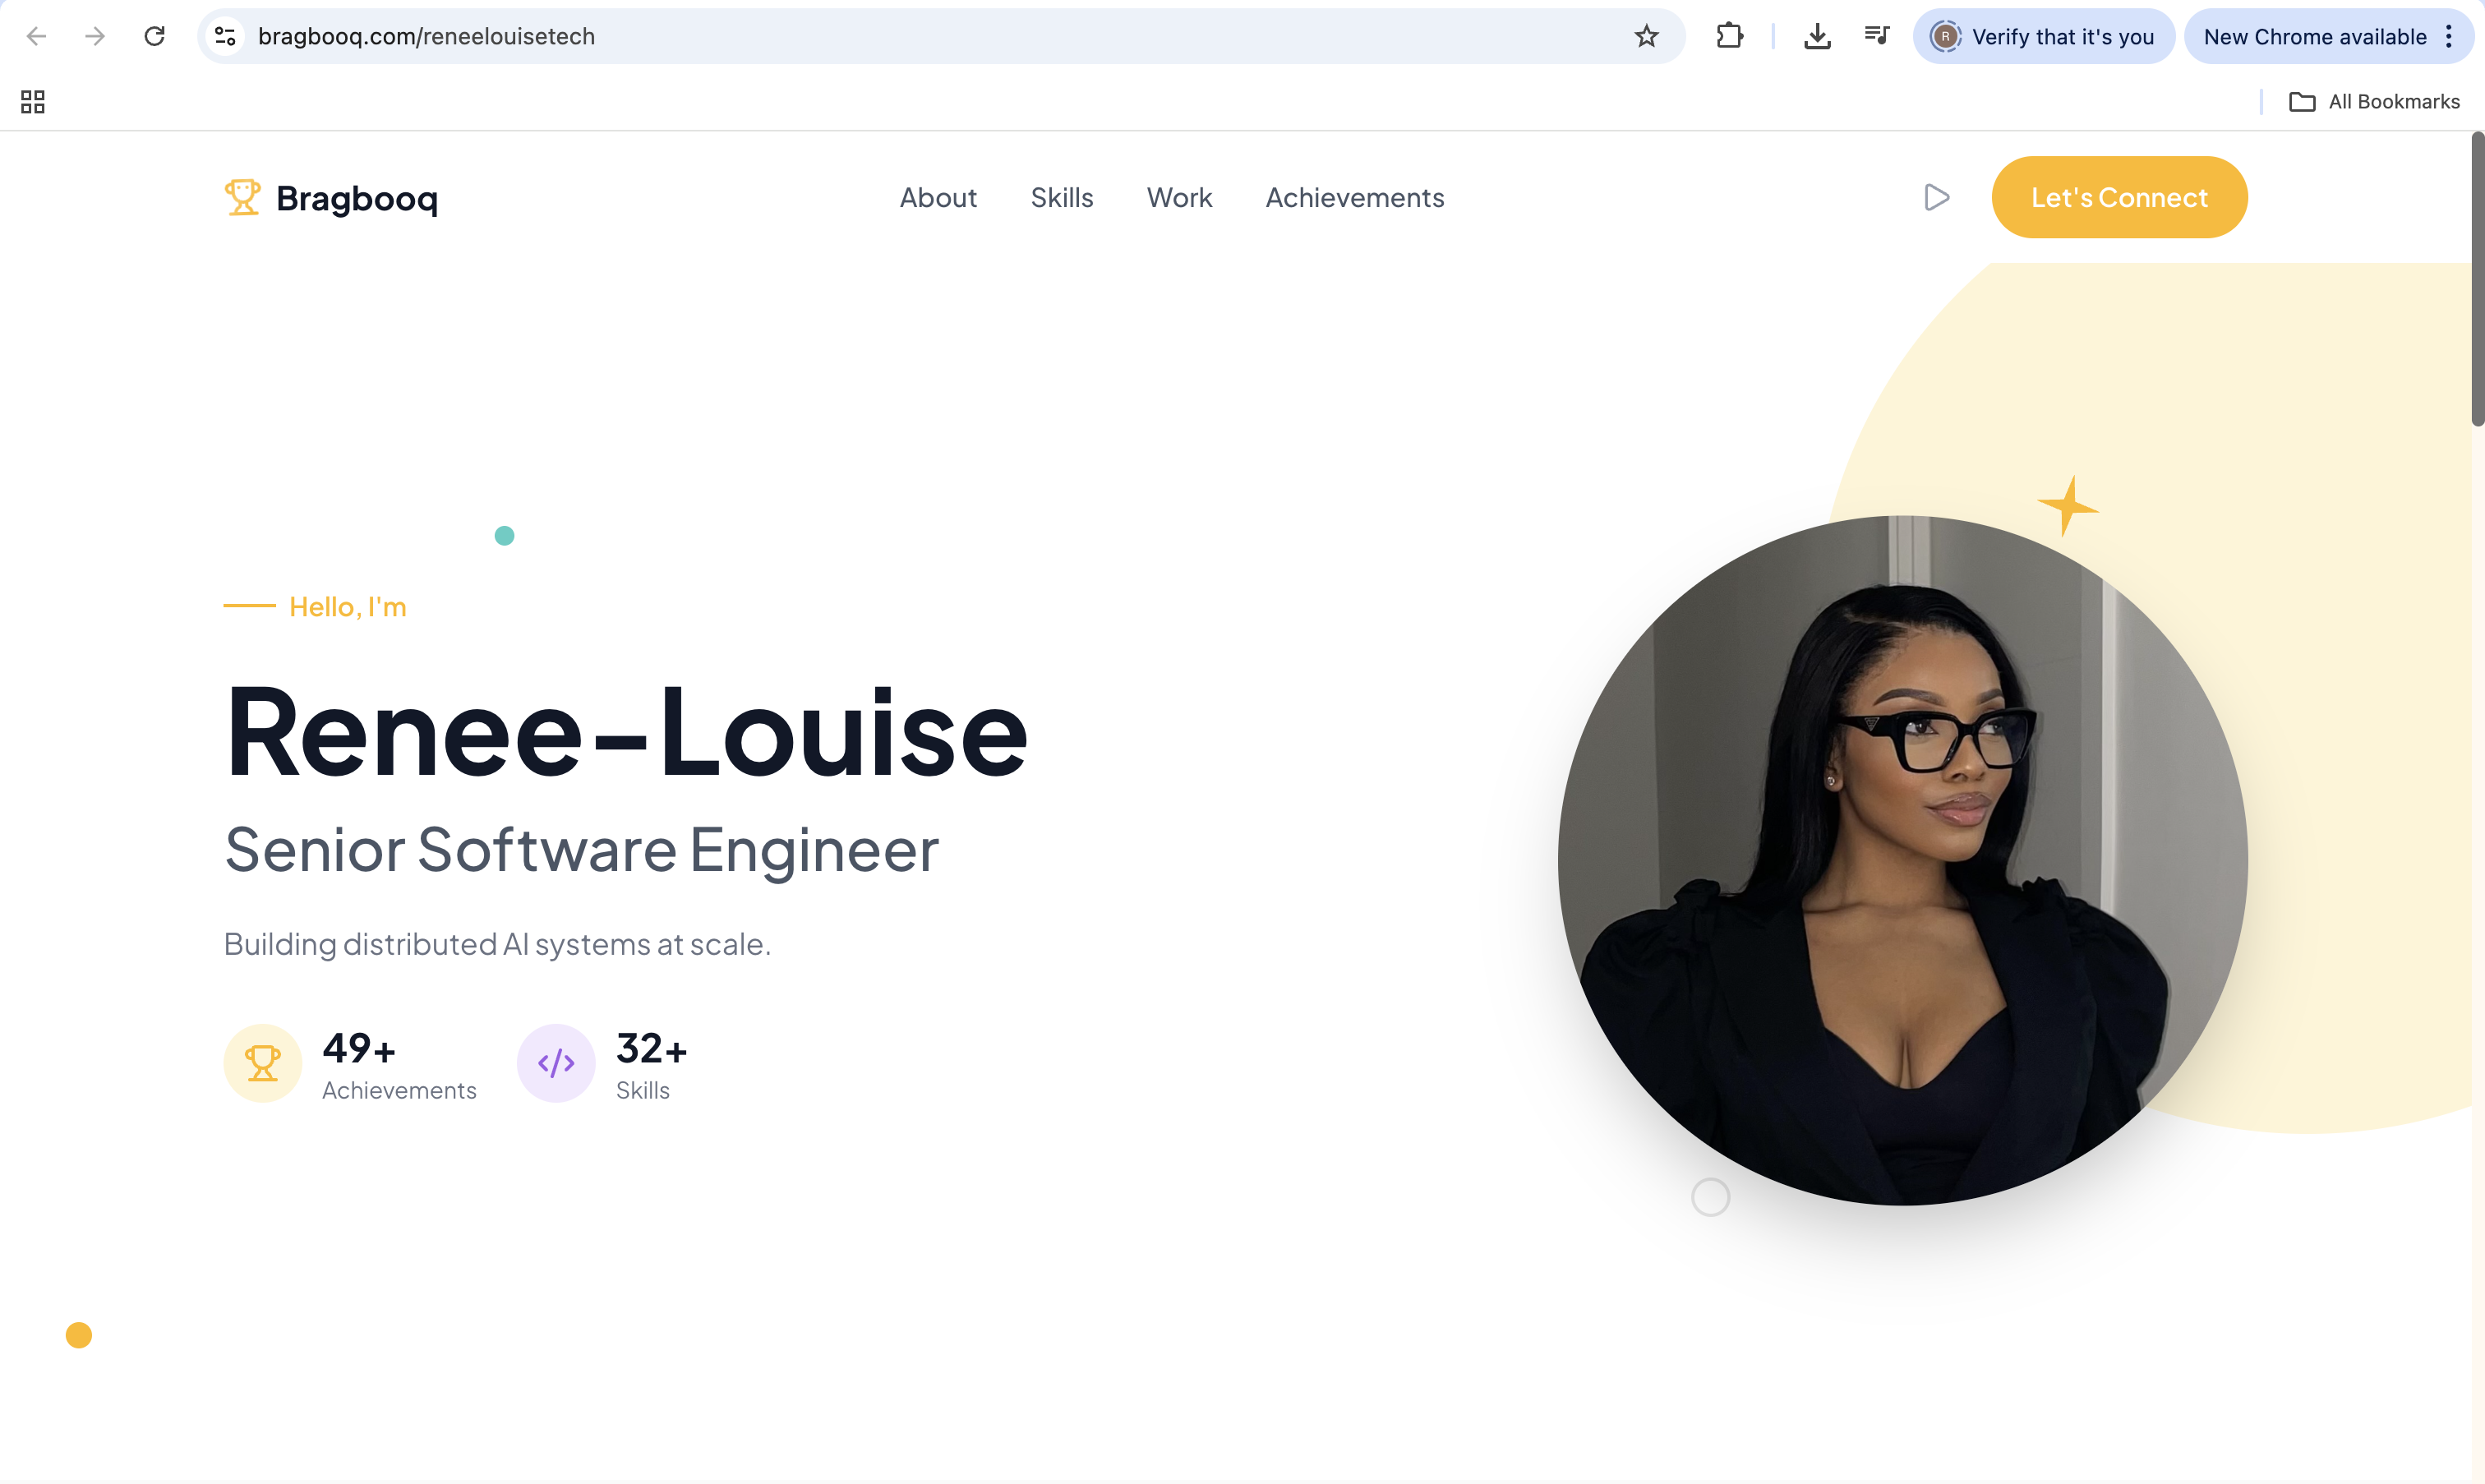The image size is (2485, 1484).
Task: Open the apps grid in the bookmarks bar
Action: point(33,102)
